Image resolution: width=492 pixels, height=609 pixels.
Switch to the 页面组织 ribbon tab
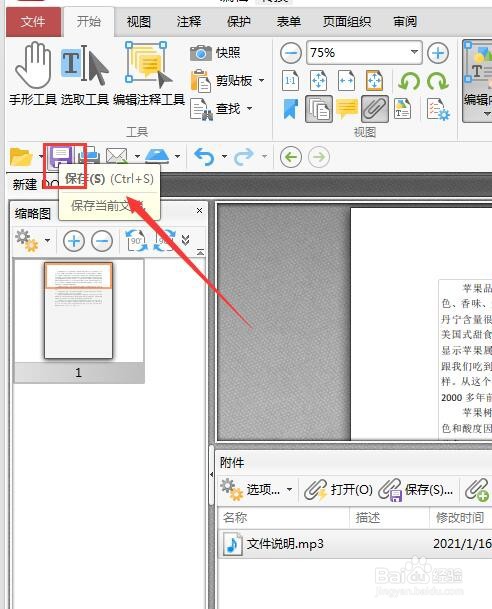point(347,22)
